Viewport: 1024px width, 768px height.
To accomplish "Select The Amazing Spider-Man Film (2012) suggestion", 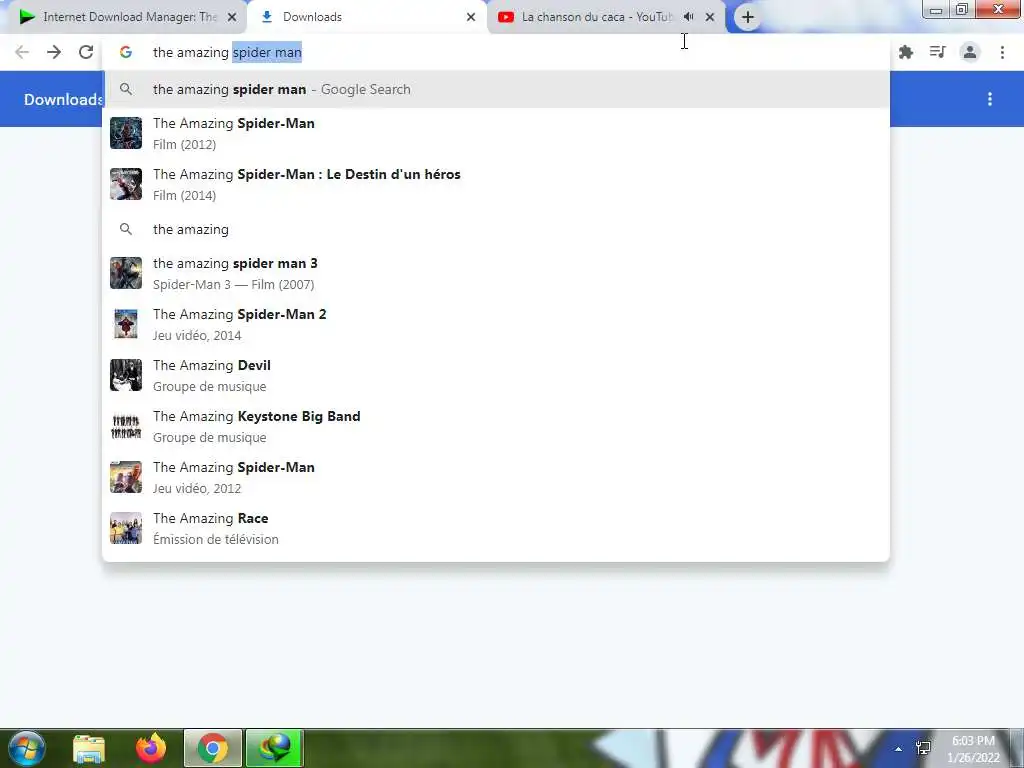I will [x=496, y=133].
